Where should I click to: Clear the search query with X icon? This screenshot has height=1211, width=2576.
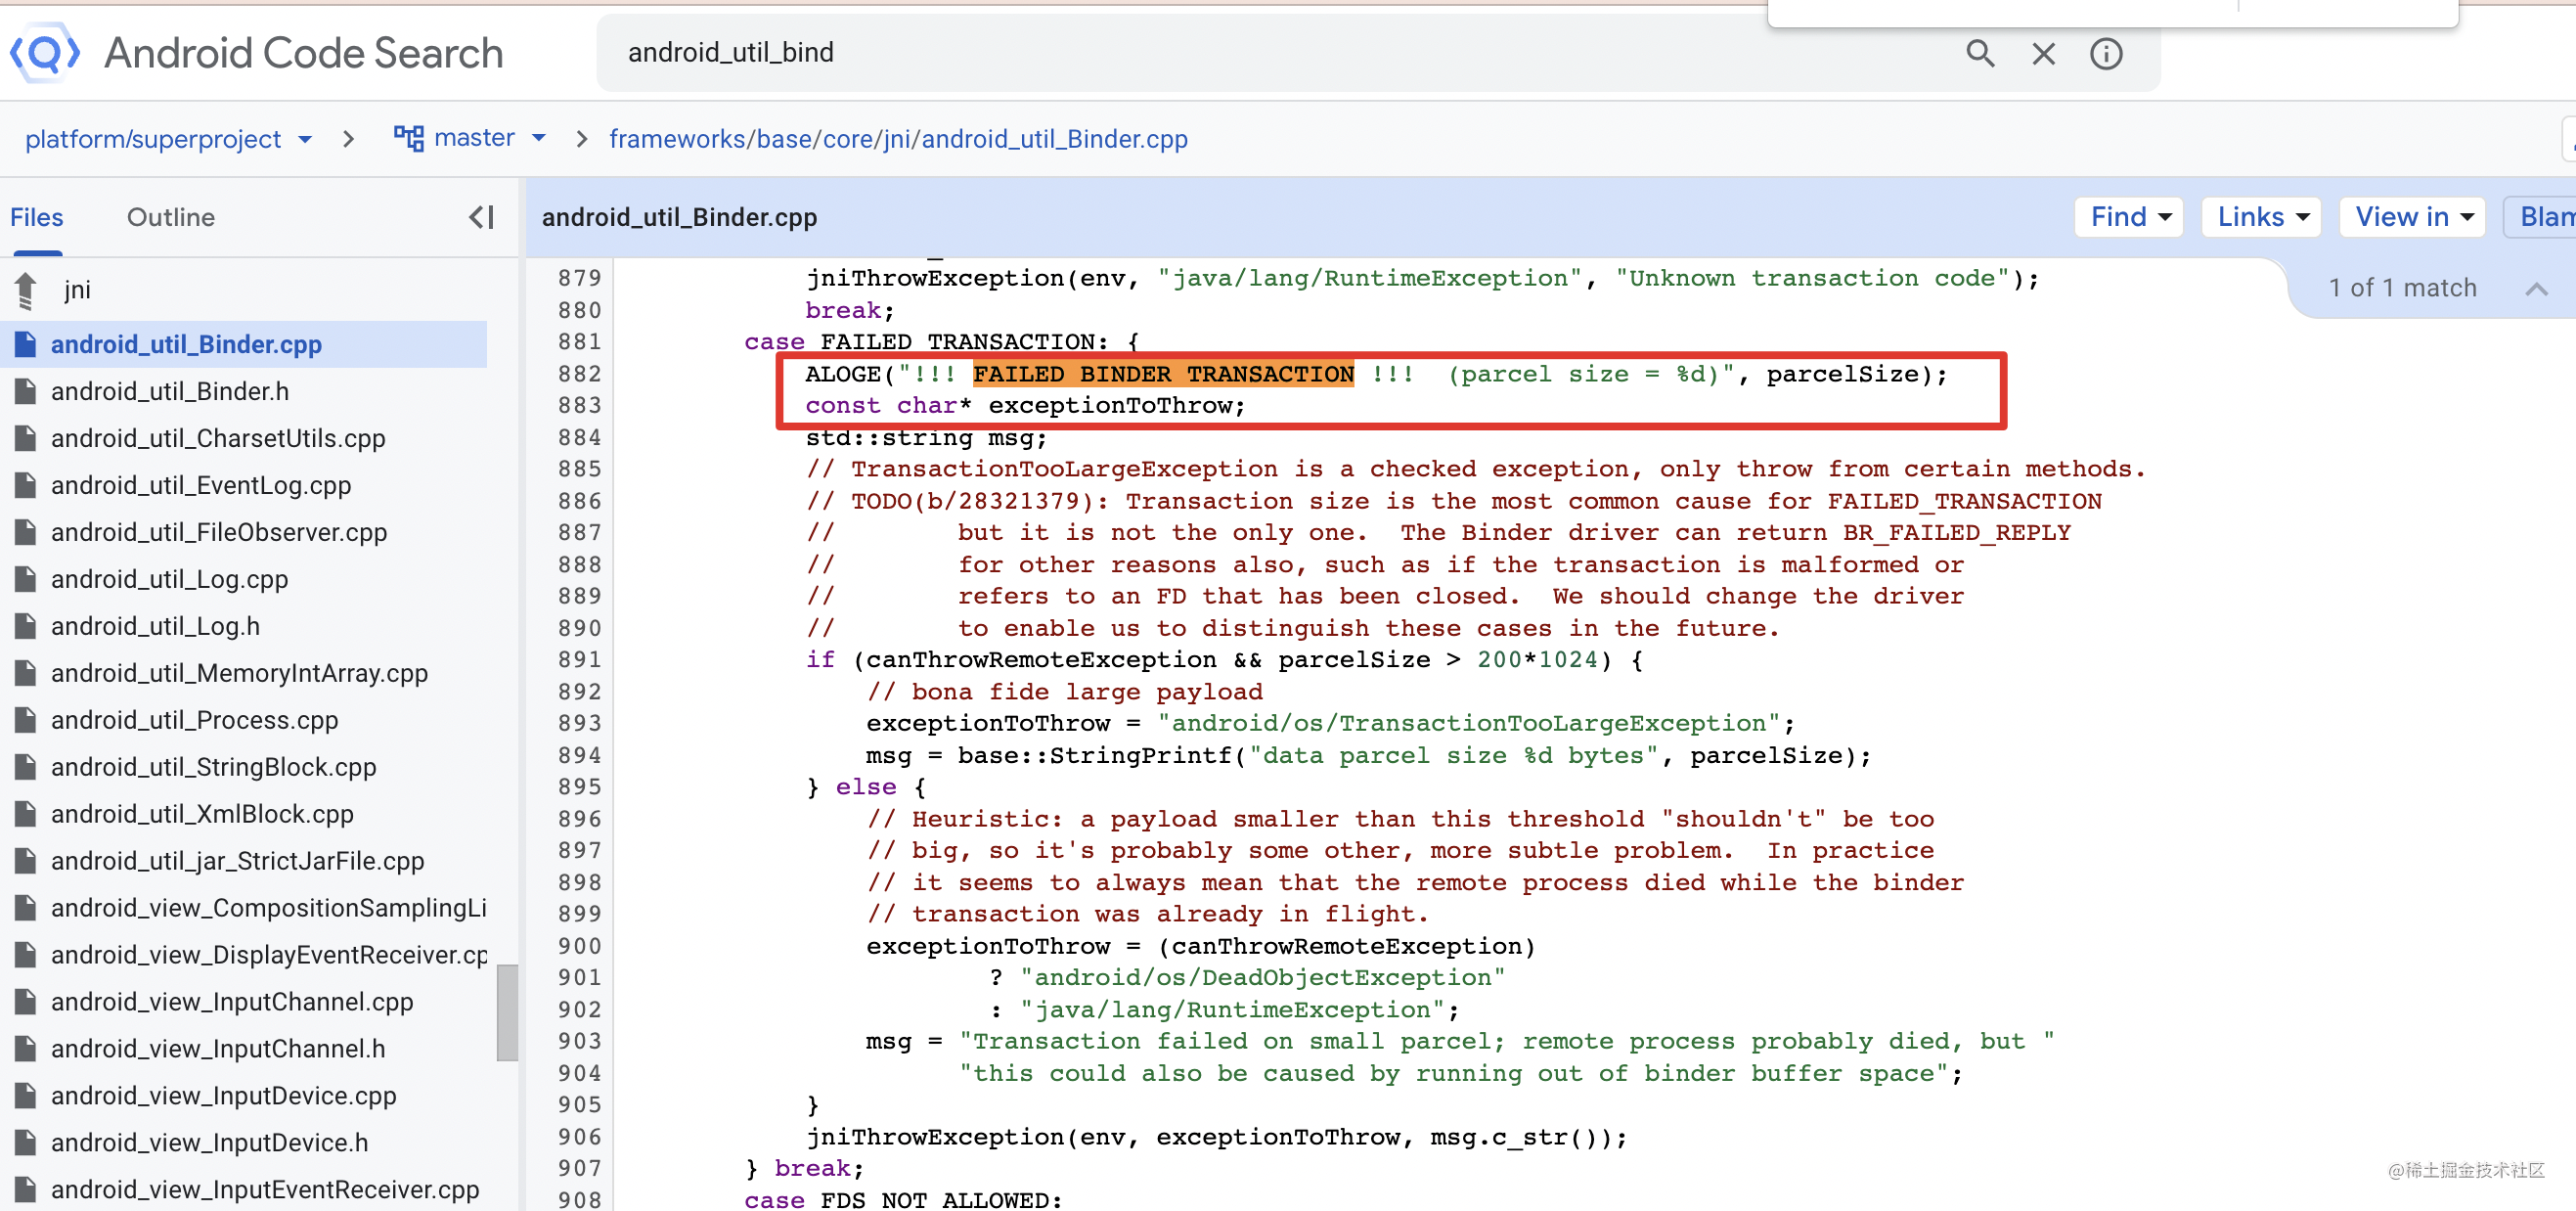2043,53
